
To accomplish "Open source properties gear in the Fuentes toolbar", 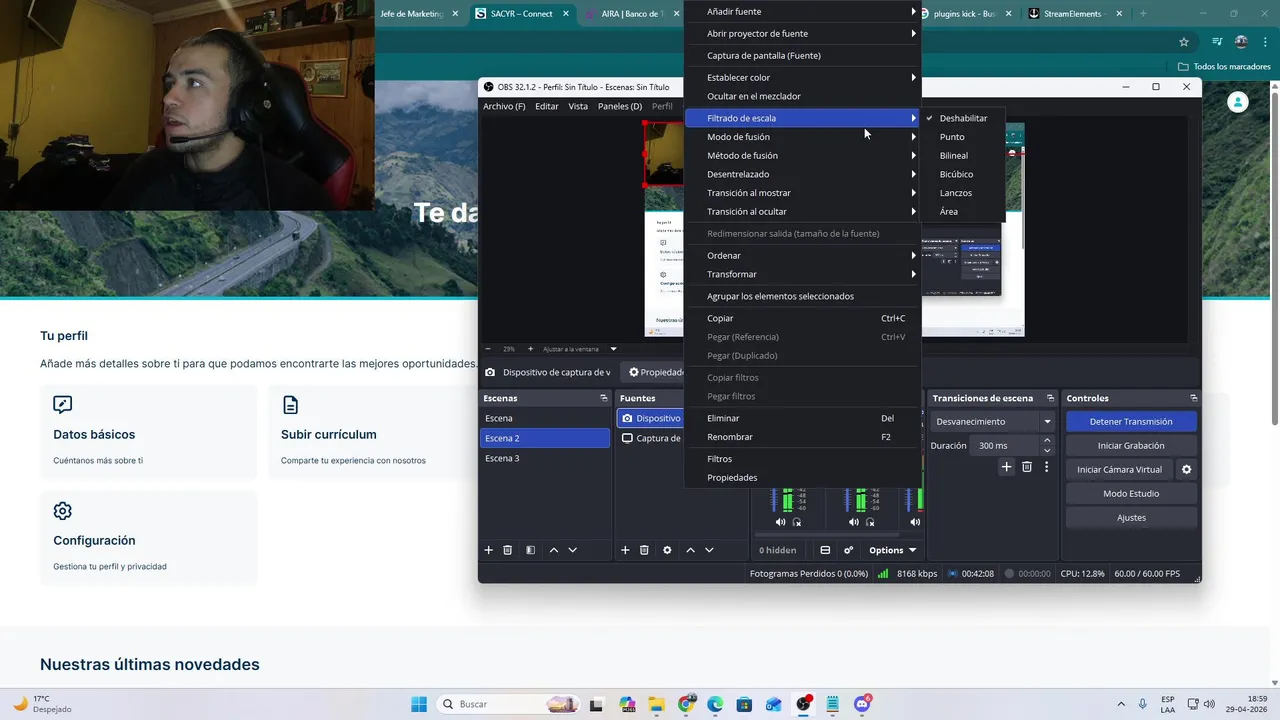I will (x=667, y=550).
